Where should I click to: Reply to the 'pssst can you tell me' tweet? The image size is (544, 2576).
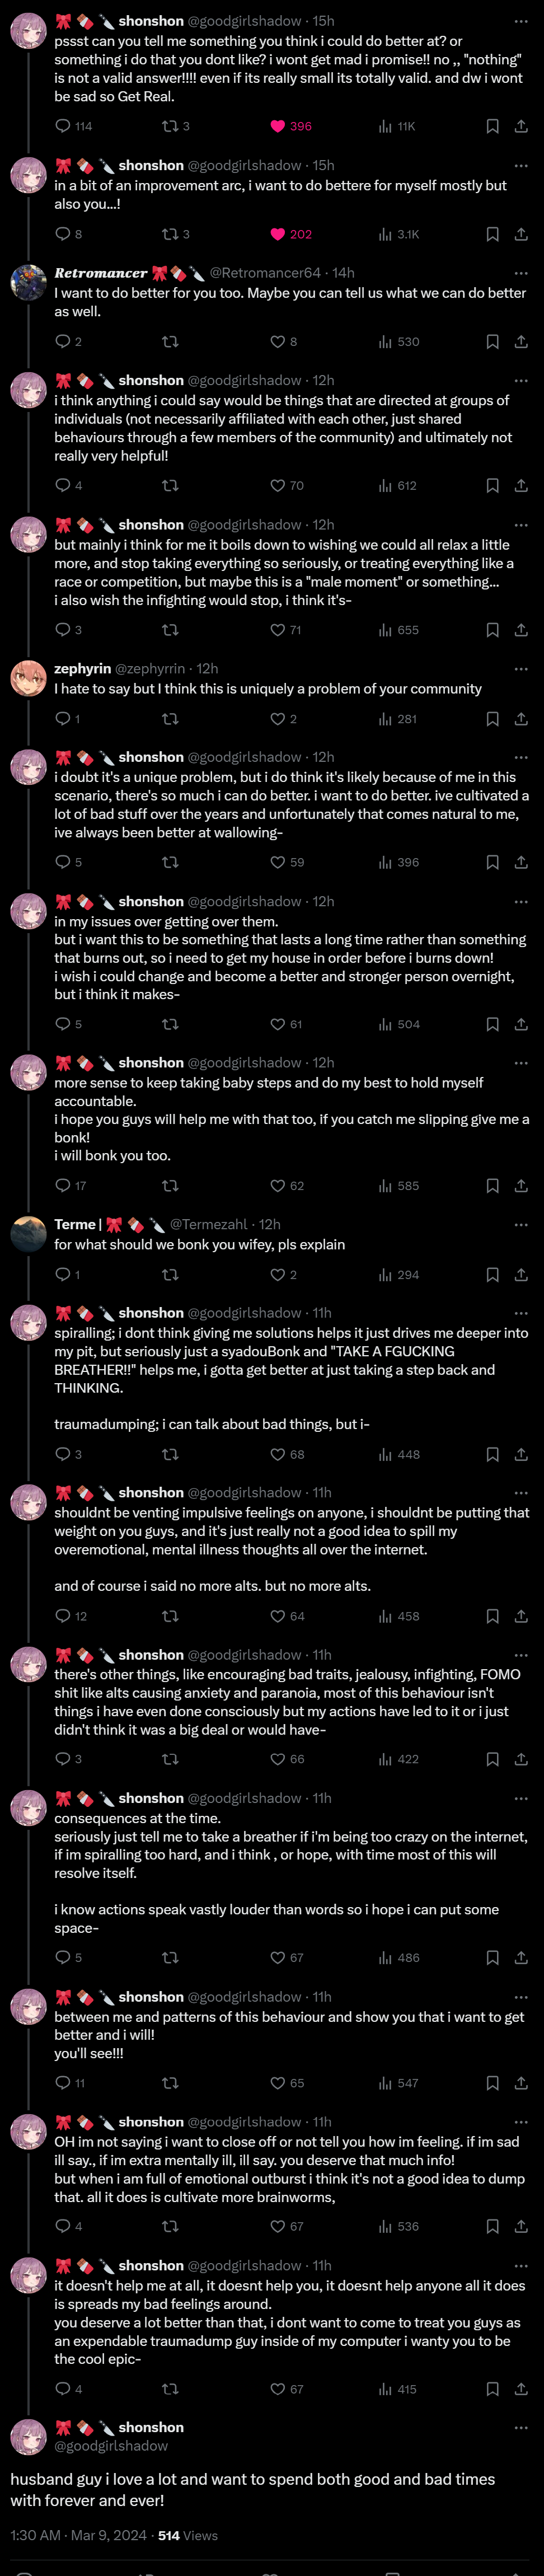[63, 126]
